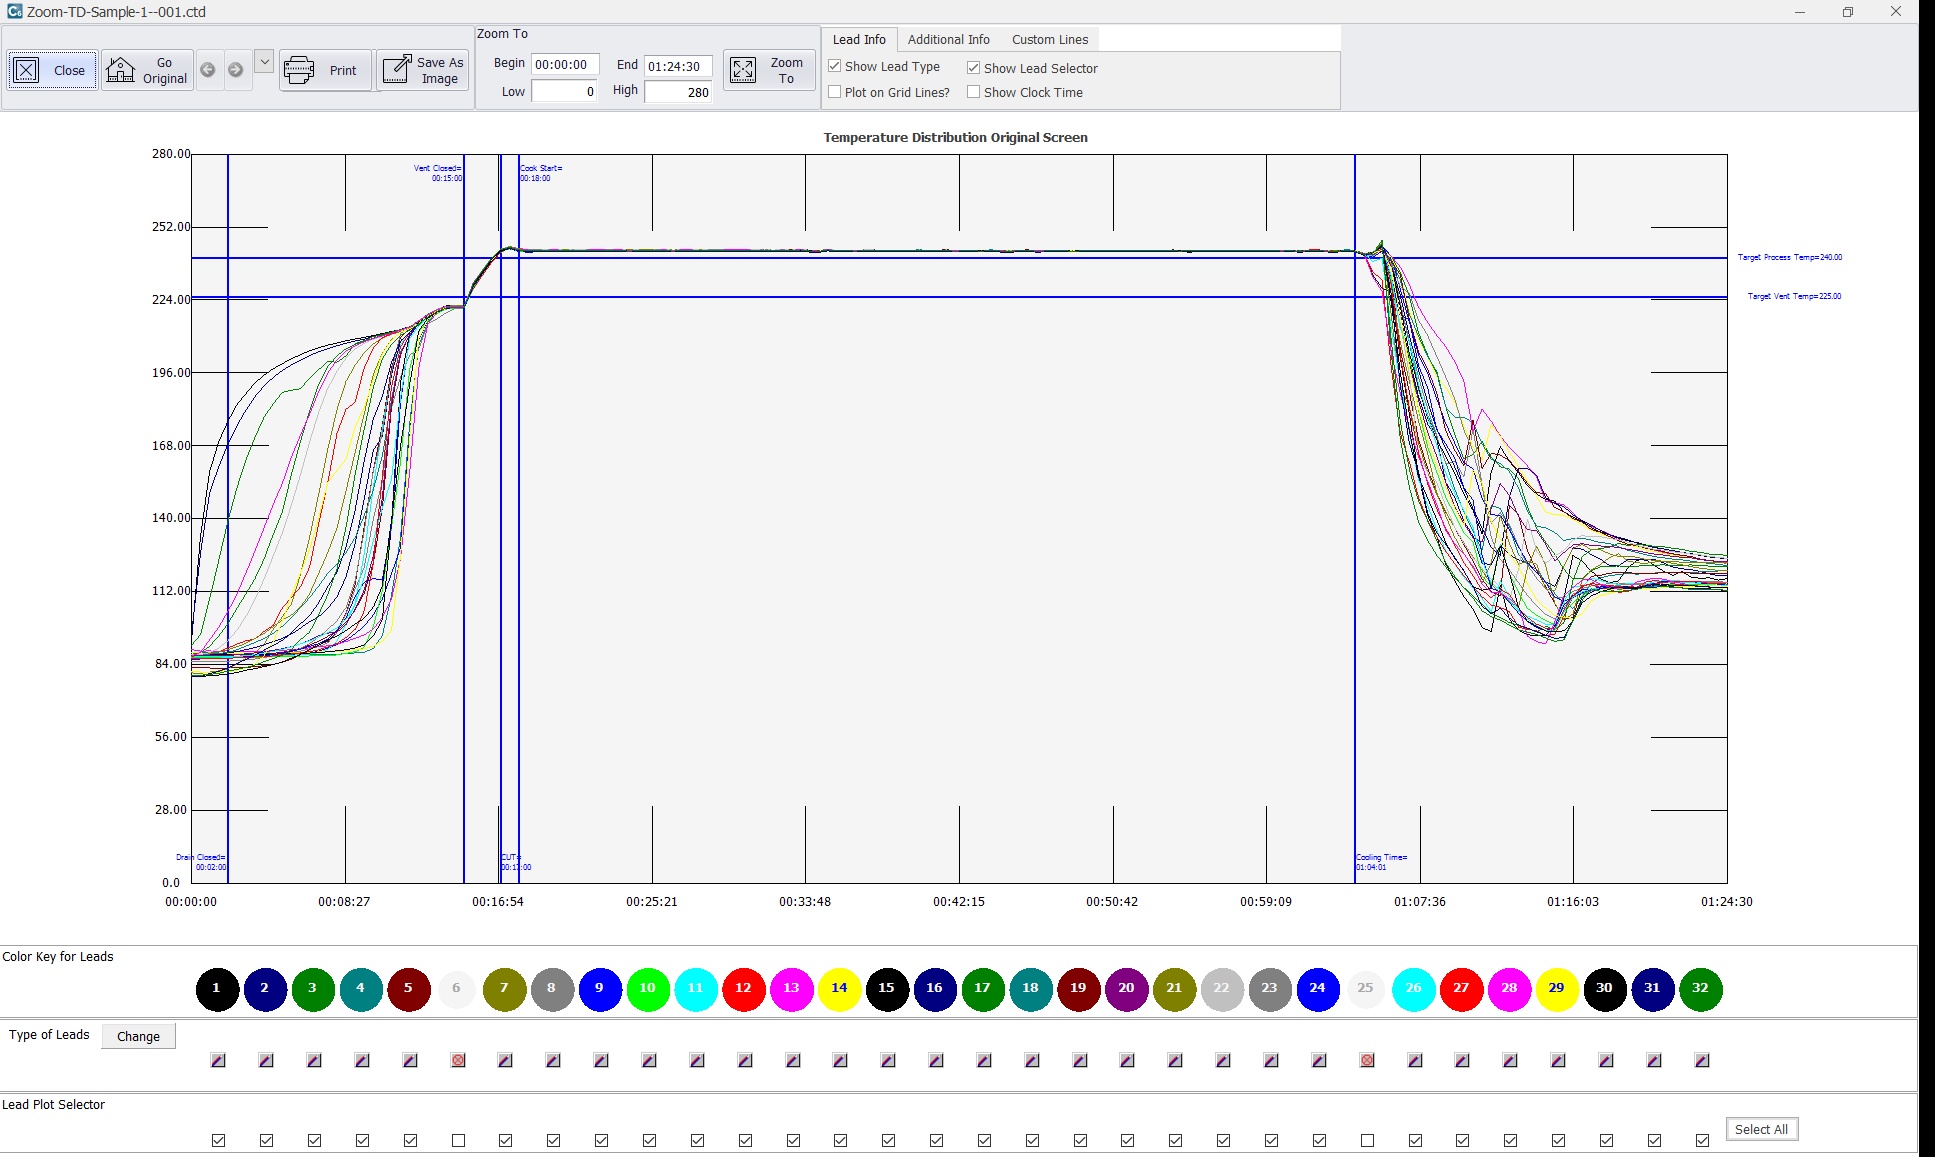Click the Close button in toolbar

coord(52,70)
